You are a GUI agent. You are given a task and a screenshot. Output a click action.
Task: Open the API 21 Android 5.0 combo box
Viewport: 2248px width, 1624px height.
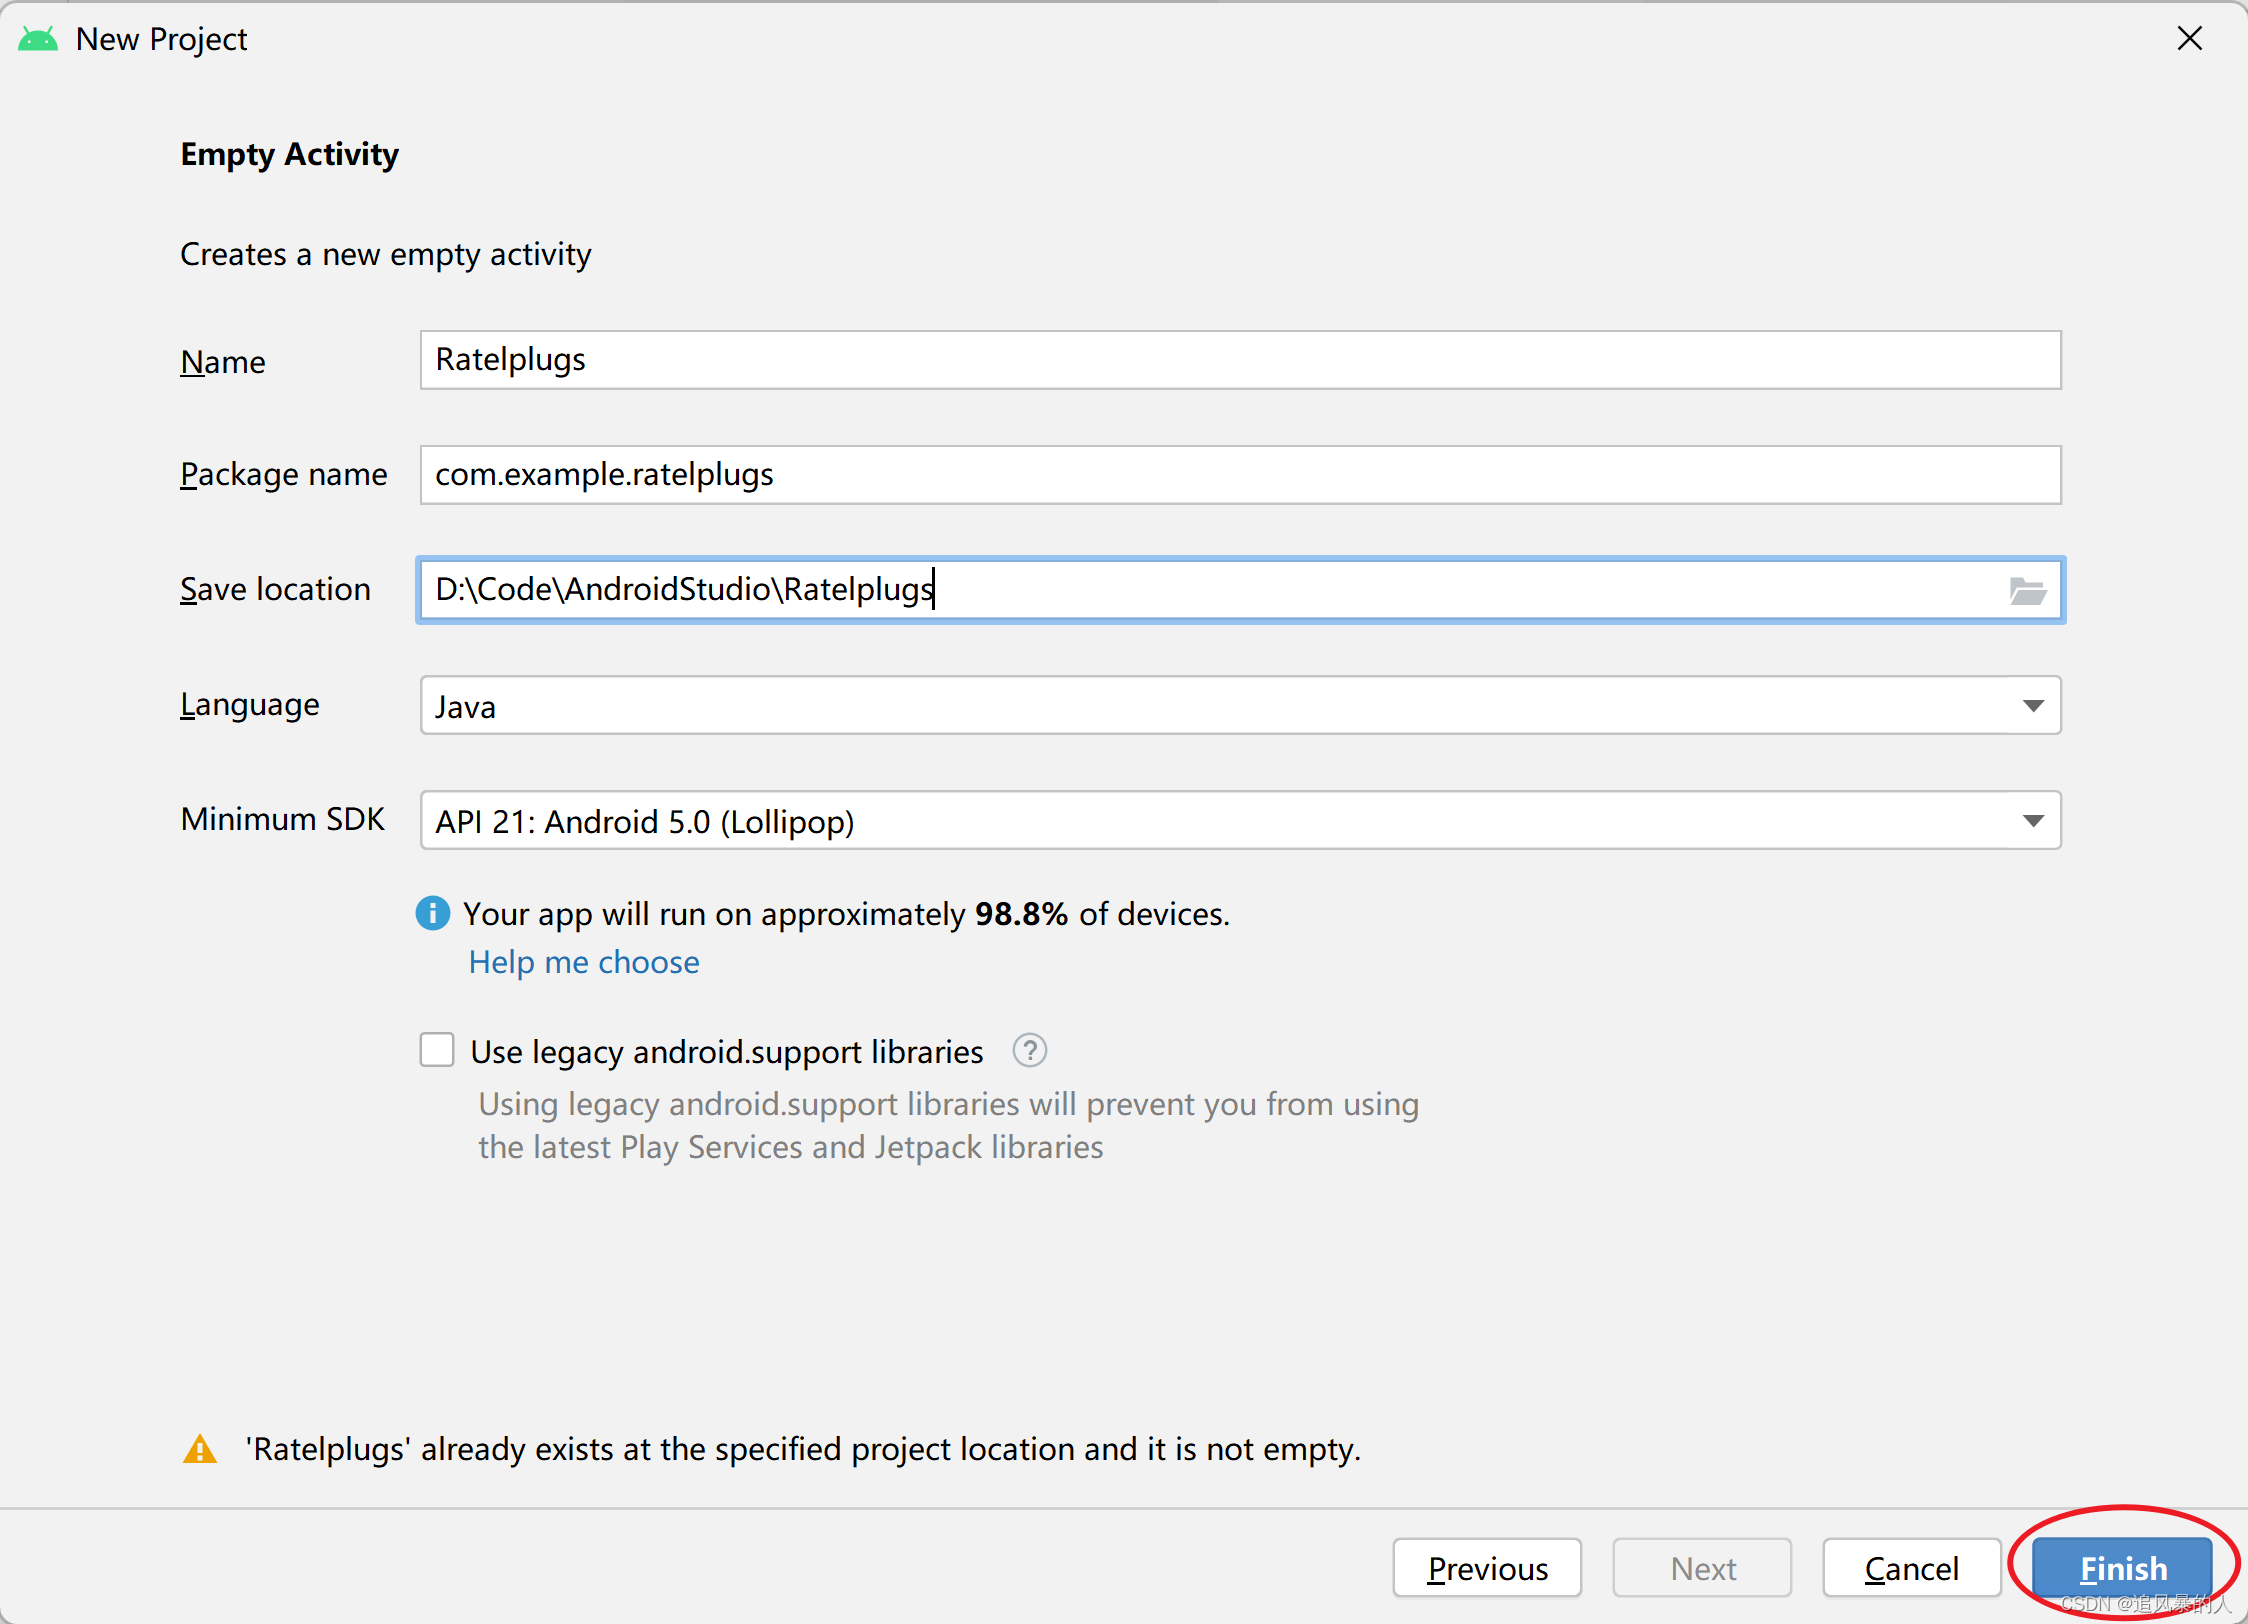1240,821
